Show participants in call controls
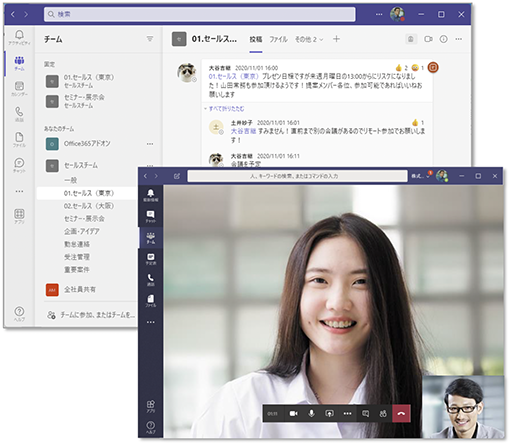This screenshot has width=510, height=444. pyautogui.click(x=383, y=414)
